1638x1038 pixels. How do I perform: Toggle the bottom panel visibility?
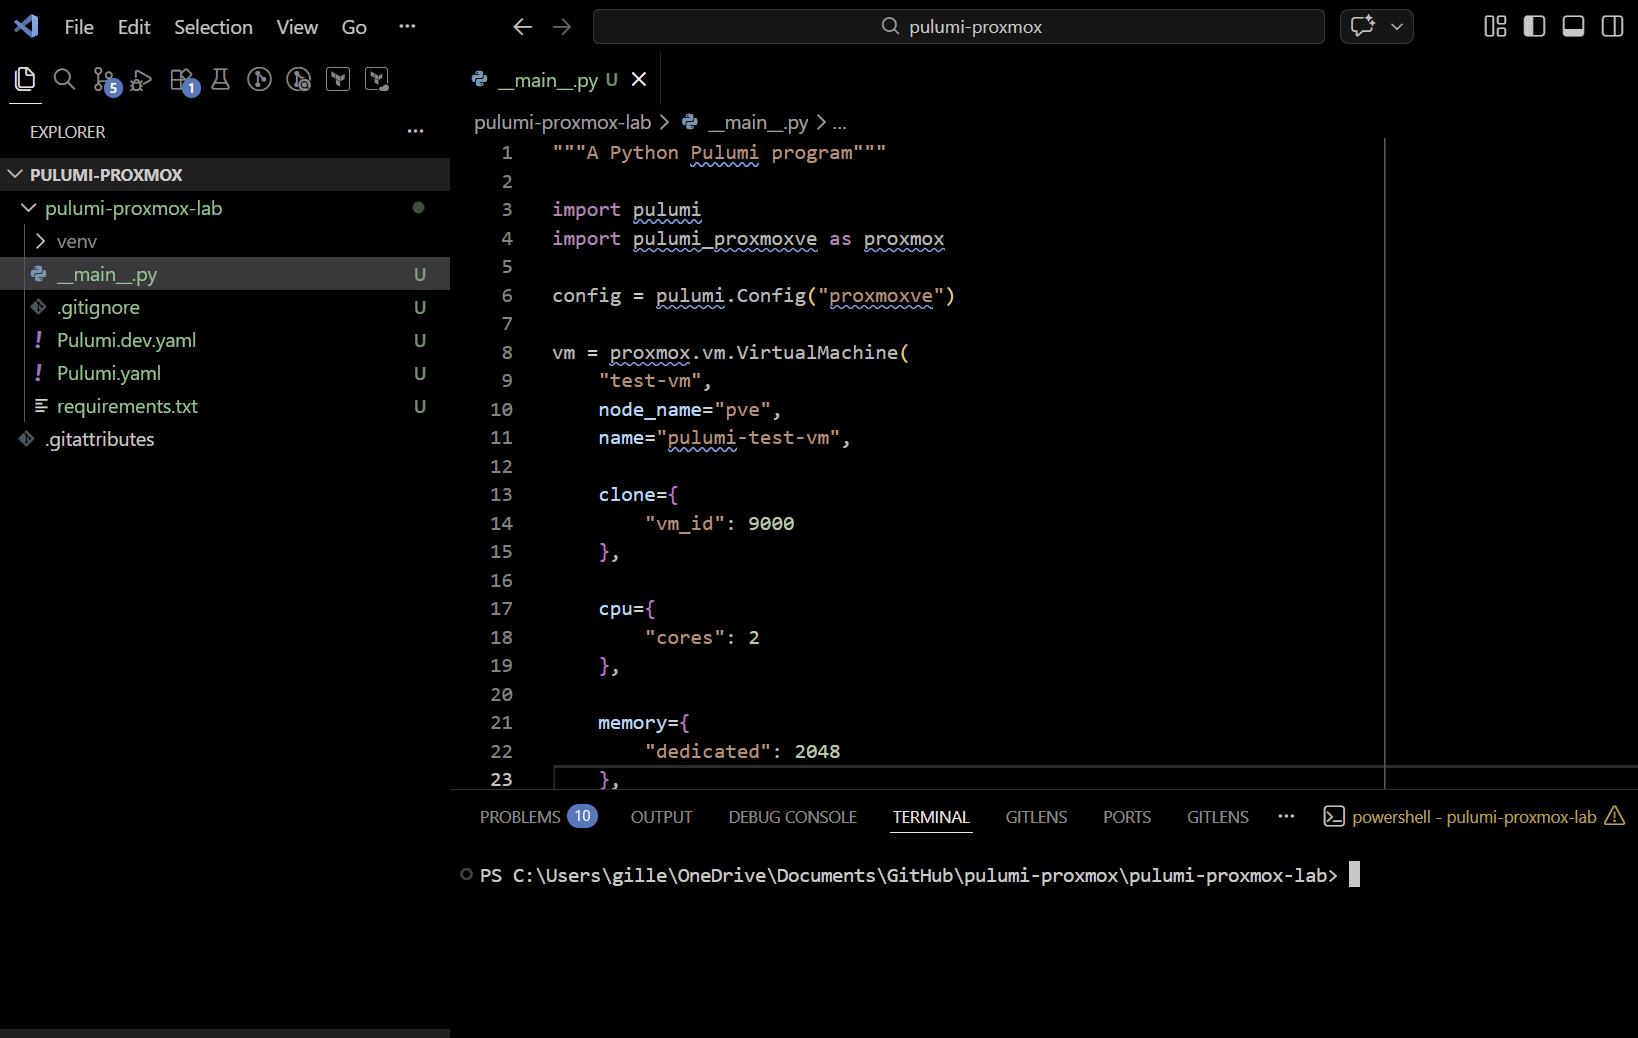(x=1573, y=27)
